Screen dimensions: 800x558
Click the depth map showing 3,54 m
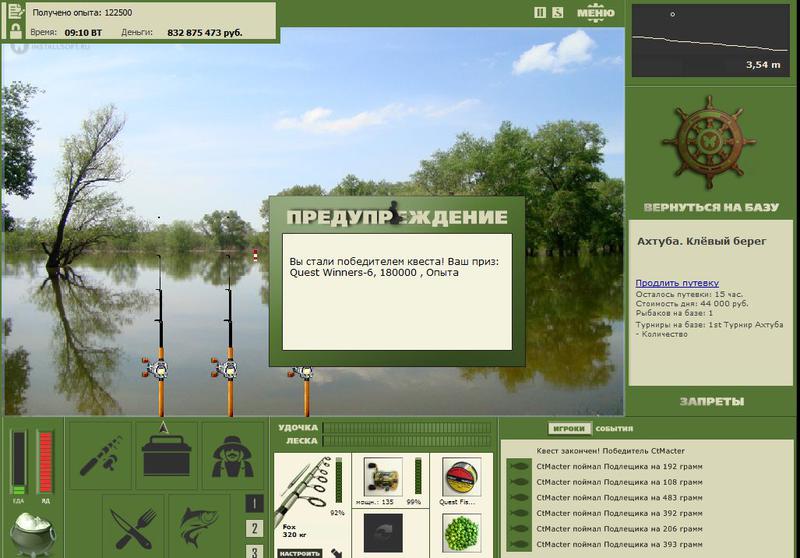coord(711,41)
